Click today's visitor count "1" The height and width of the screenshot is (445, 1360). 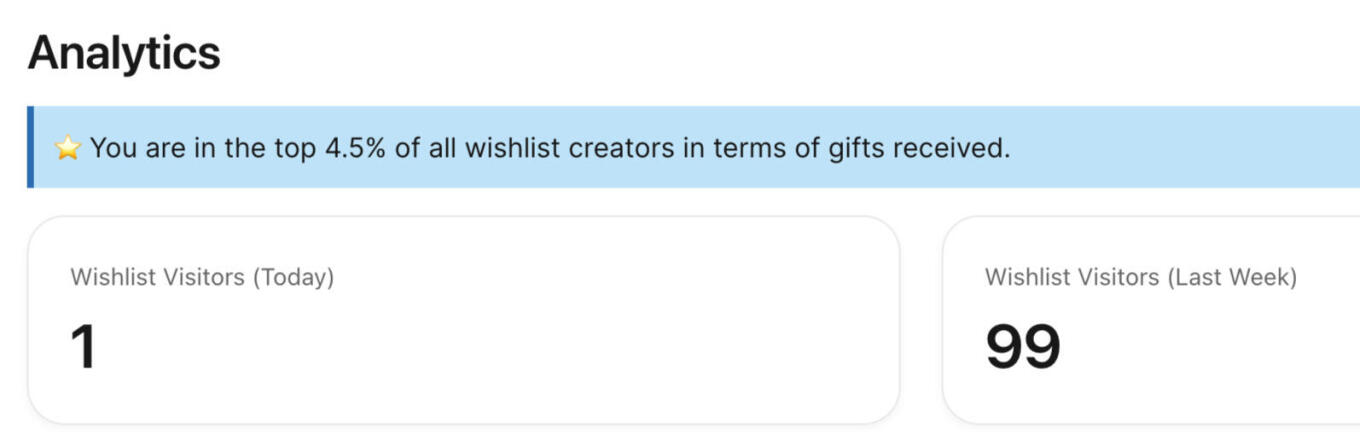[x=83, y=346]
